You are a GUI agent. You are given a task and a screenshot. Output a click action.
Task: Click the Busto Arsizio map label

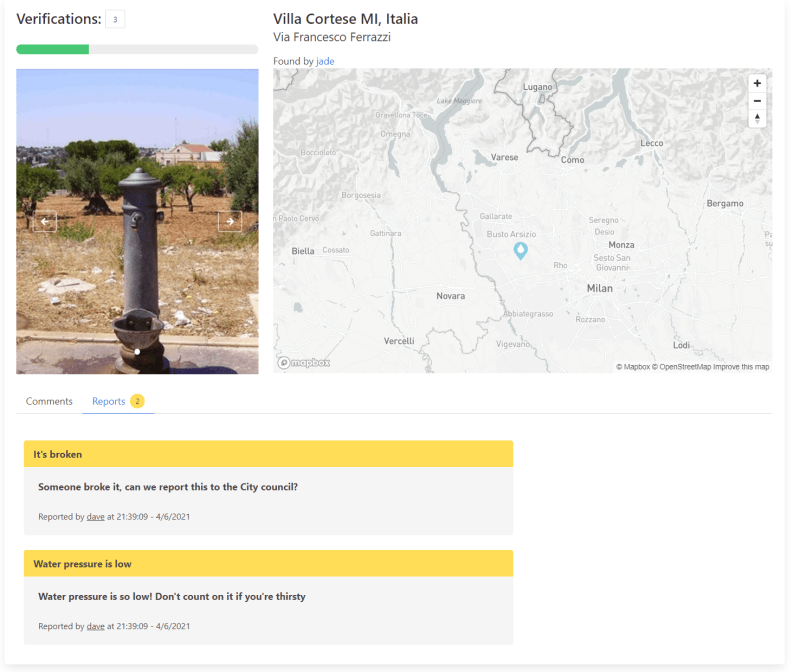coord(511,234)
